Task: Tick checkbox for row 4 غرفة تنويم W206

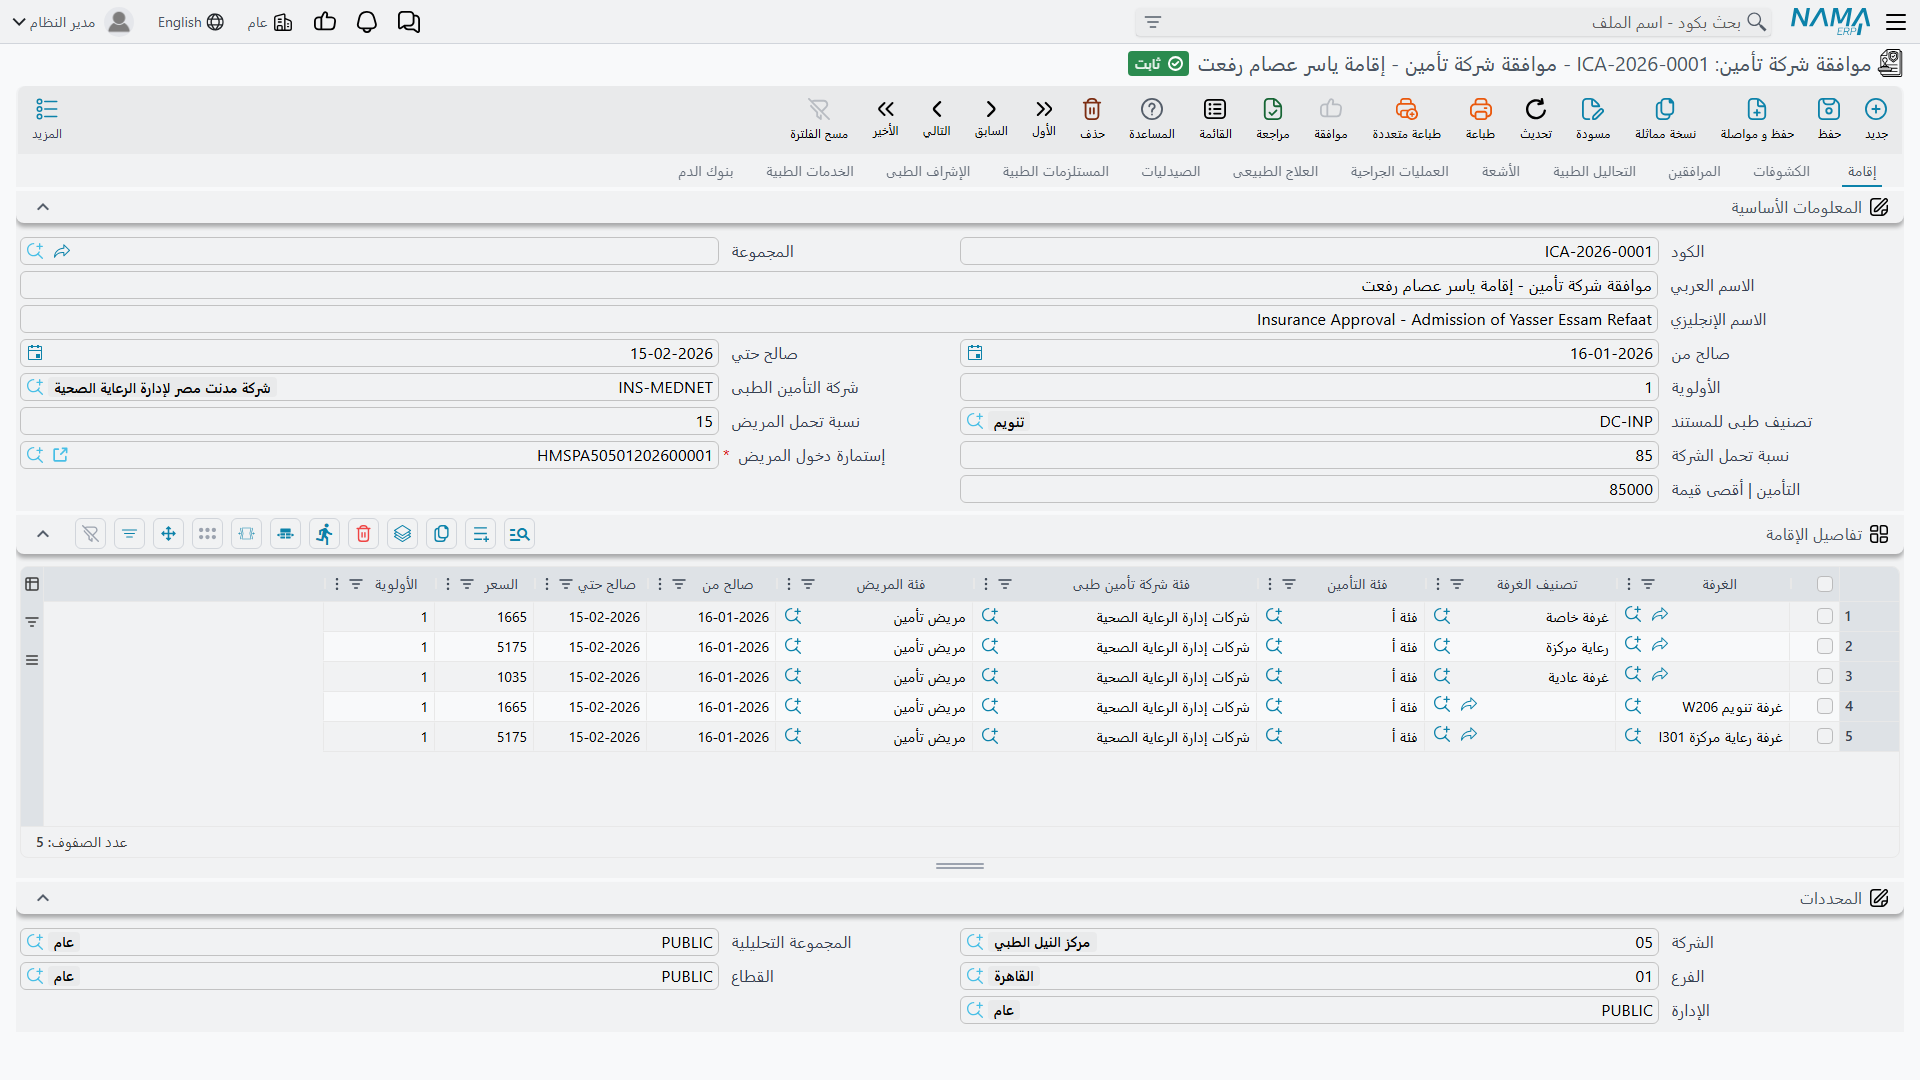Action: point(1825,707)
